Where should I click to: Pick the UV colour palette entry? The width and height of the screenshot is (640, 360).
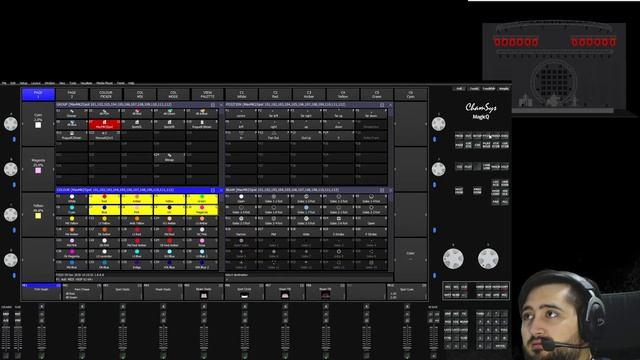tap(169, 210)
